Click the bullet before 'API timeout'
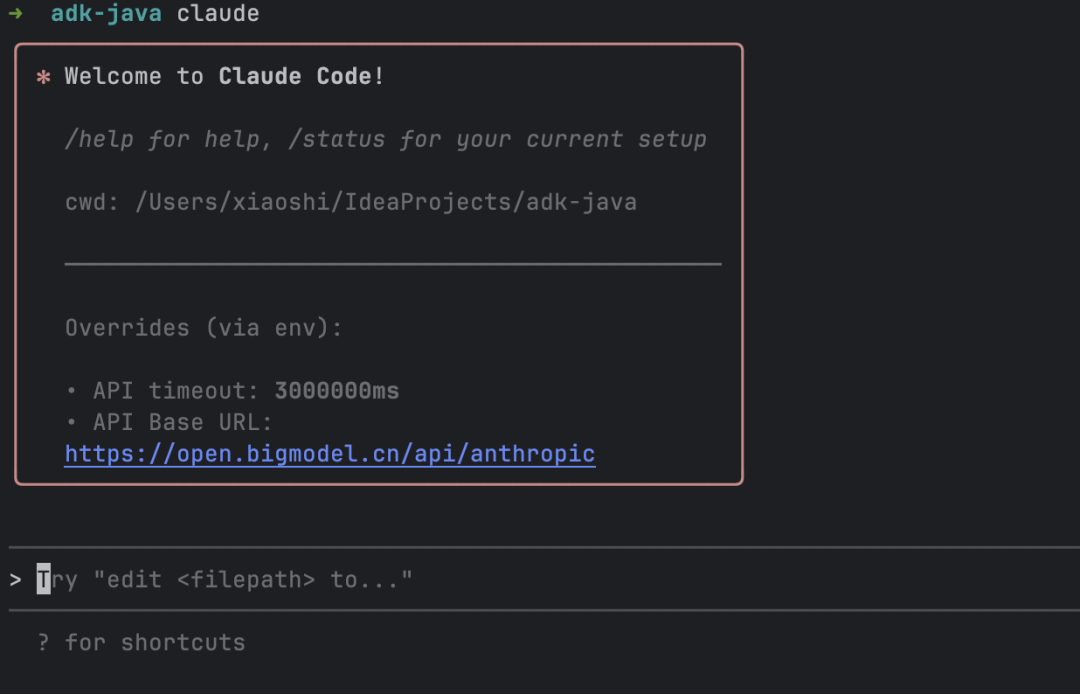The height and width of the screenshot is (694, 1080). pyautogui.click(x=71, y=391)
